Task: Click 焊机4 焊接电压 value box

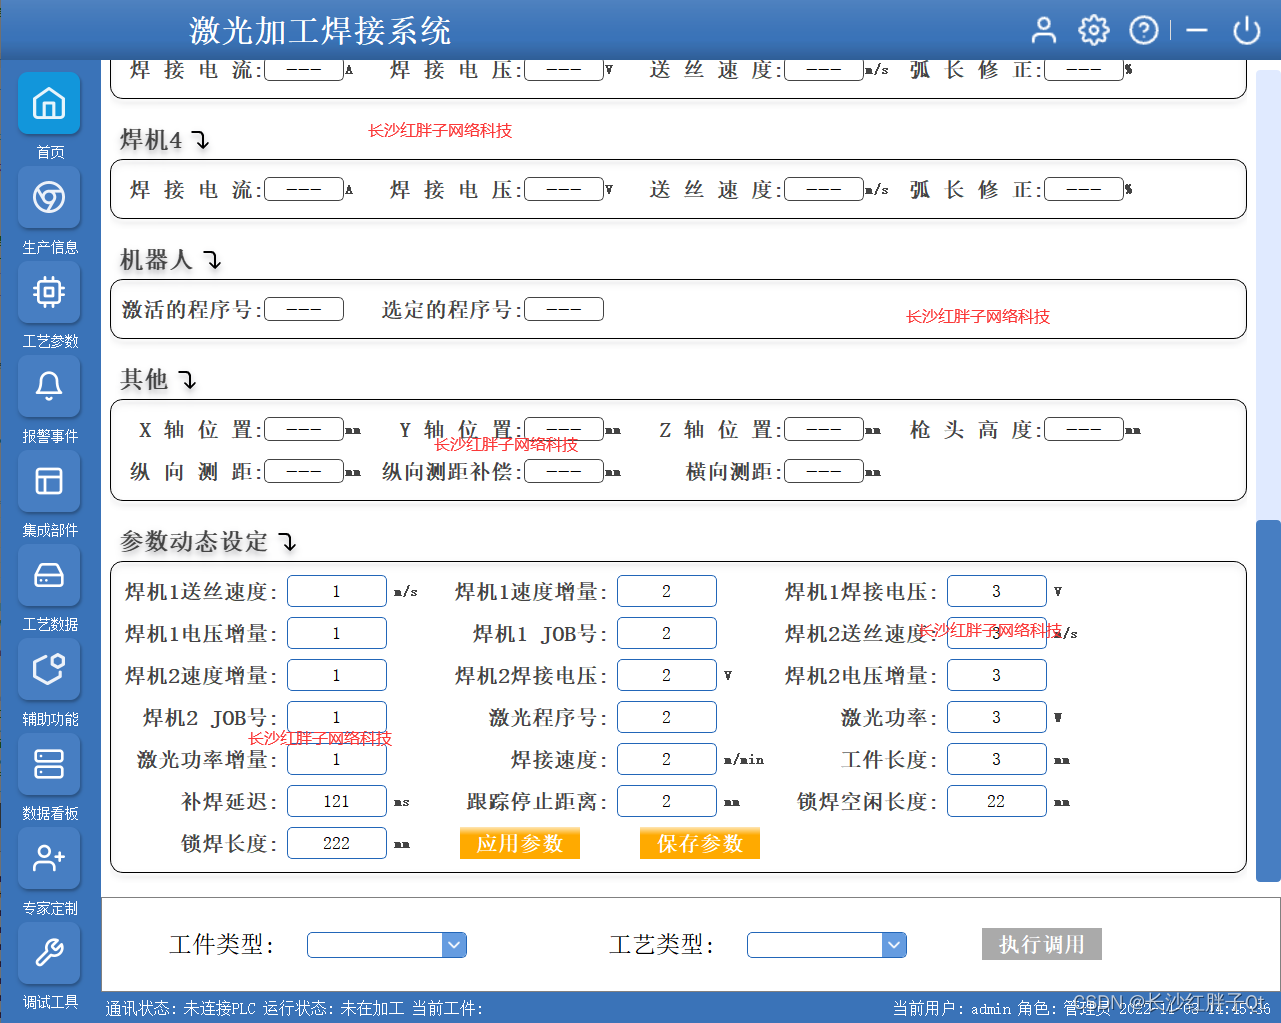Action: [x=564, y=189]
